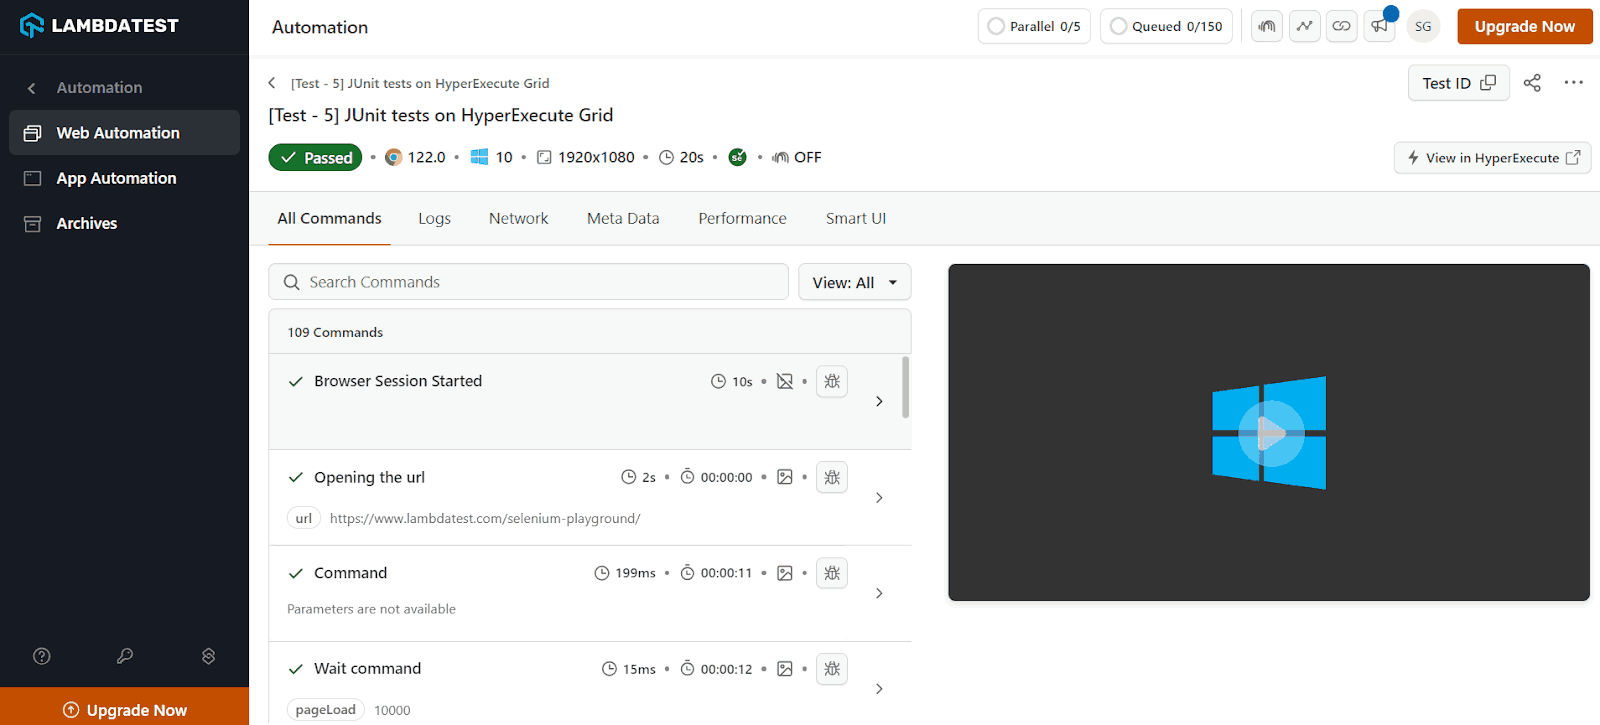
Task: Click 00:00:11 timestamp on Command row
Action: pos(726,573)
